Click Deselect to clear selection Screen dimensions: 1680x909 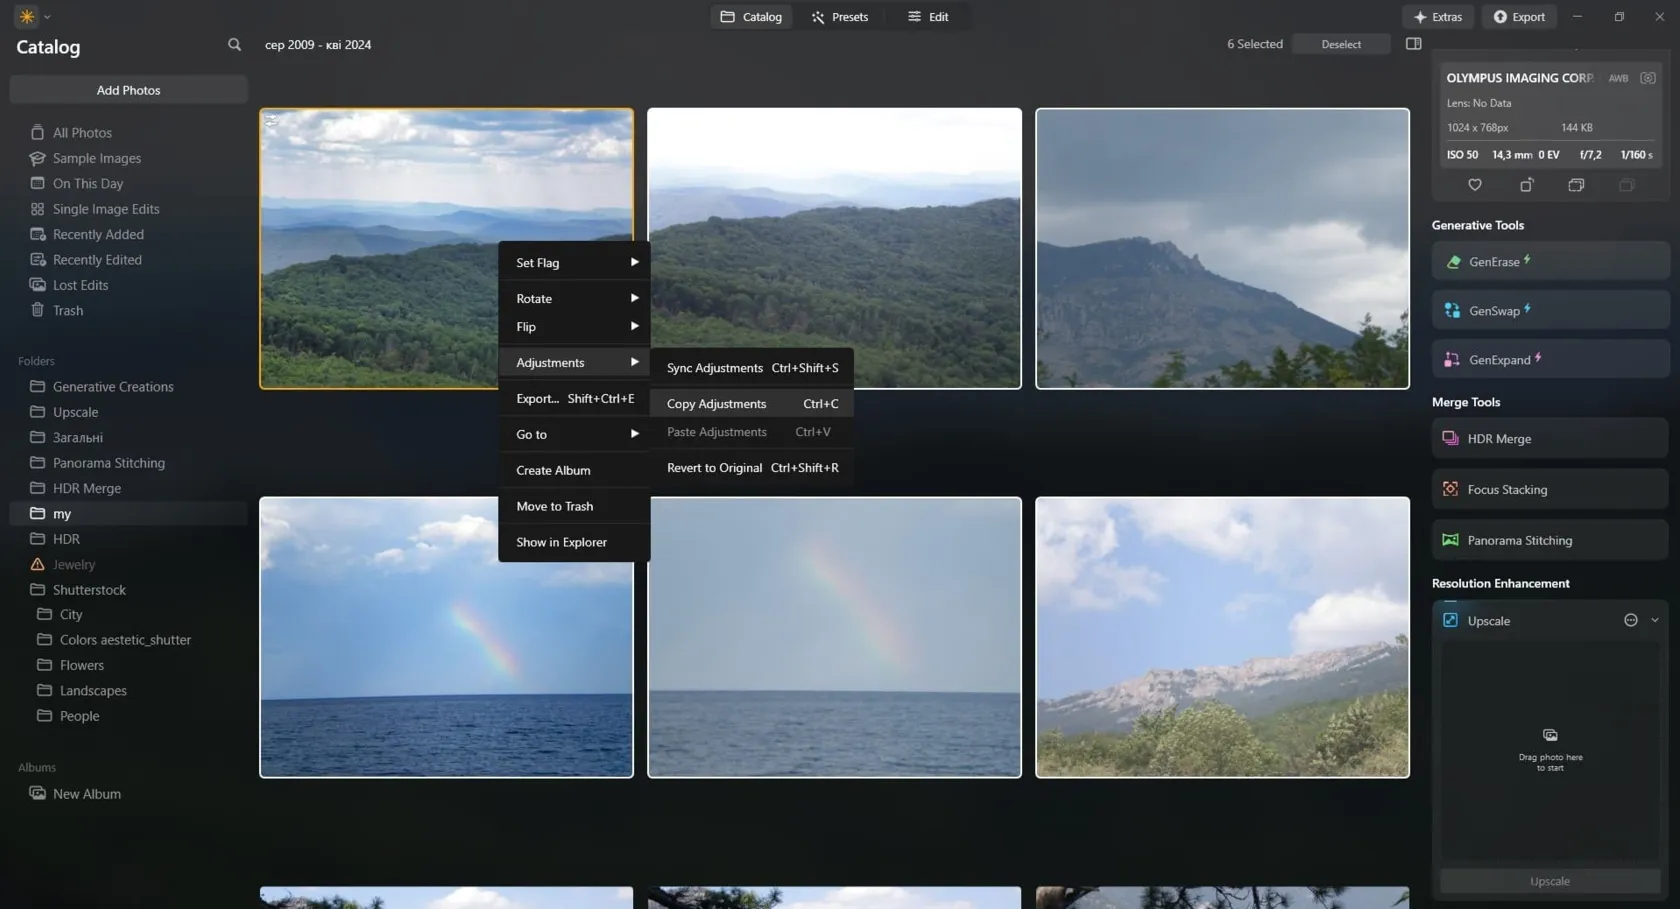tap(1340, 44)
